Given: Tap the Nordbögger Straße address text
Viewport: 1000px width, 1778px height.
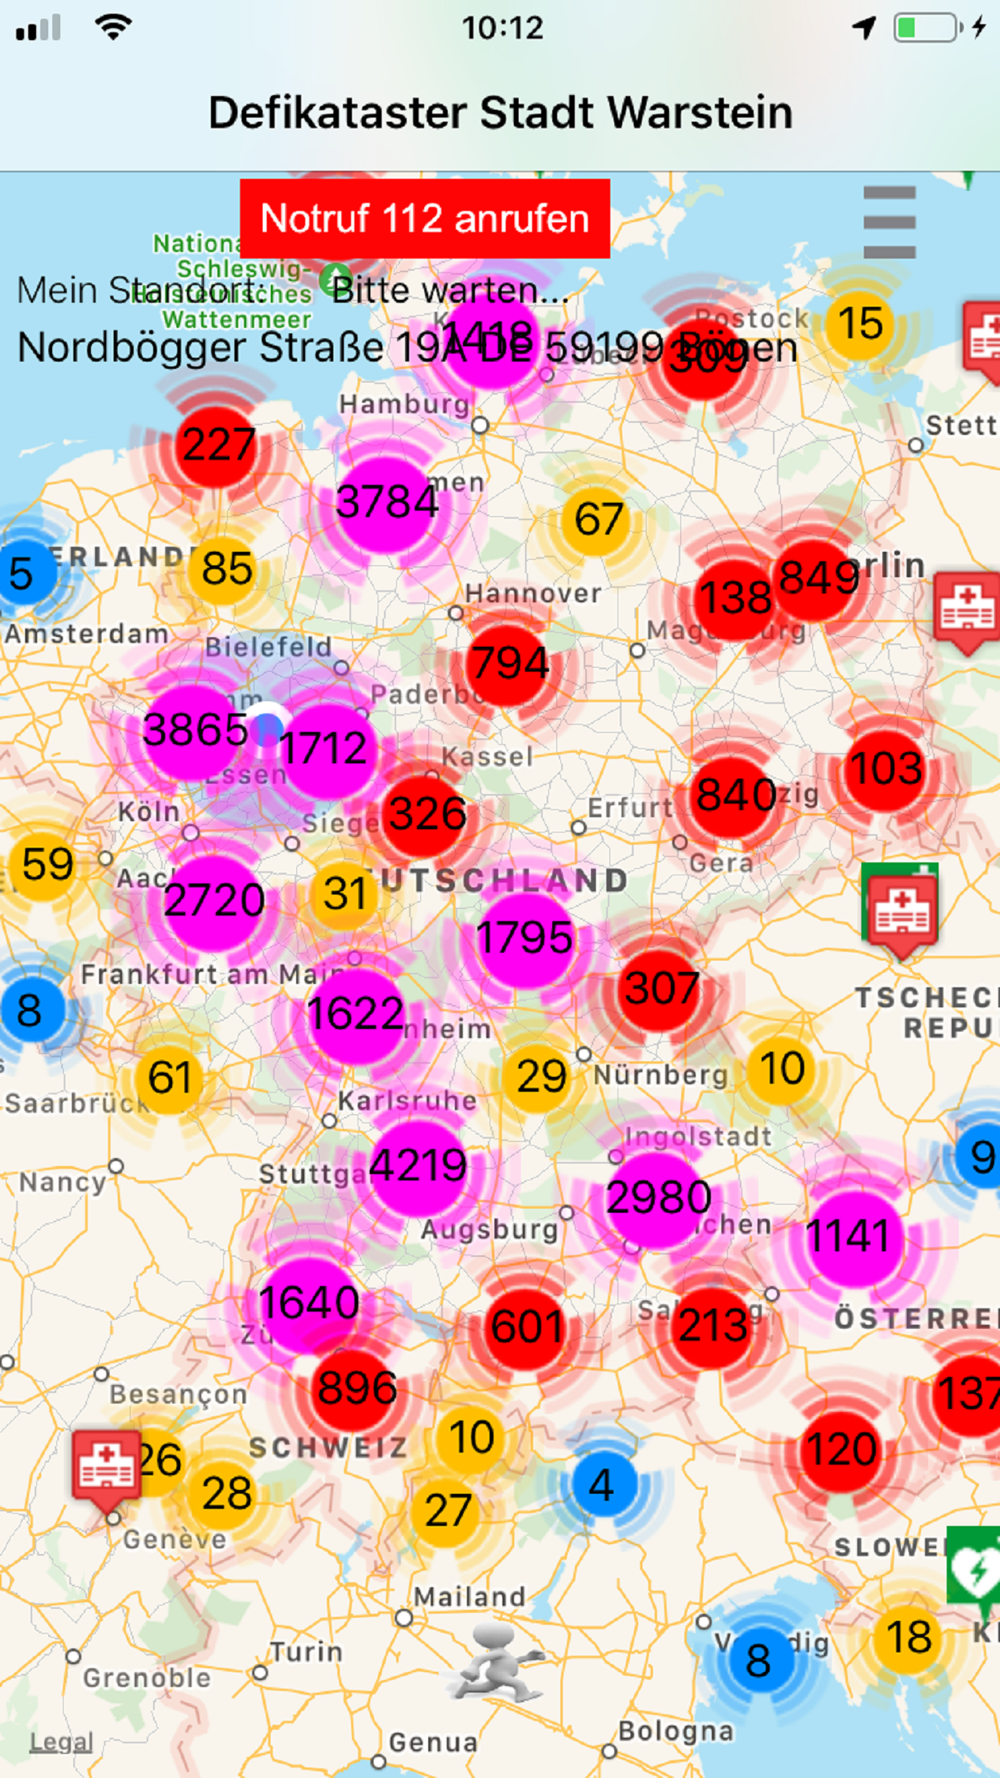Looking at the screenshot, I should point(408,348).
